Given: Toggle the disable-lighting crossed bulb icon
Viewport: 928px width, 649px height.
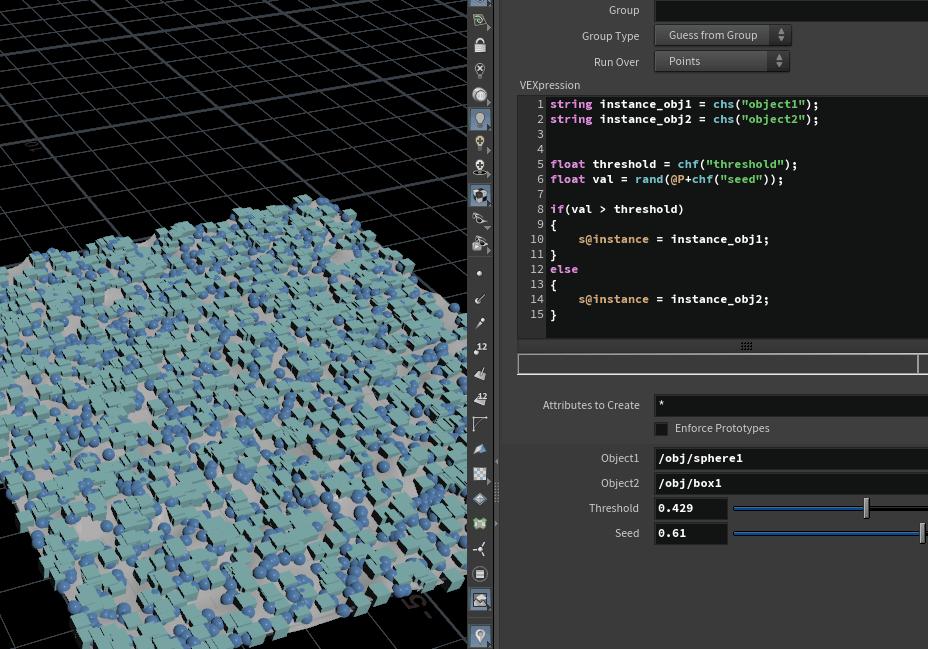Looking at the screenshot, I should 480,70.
